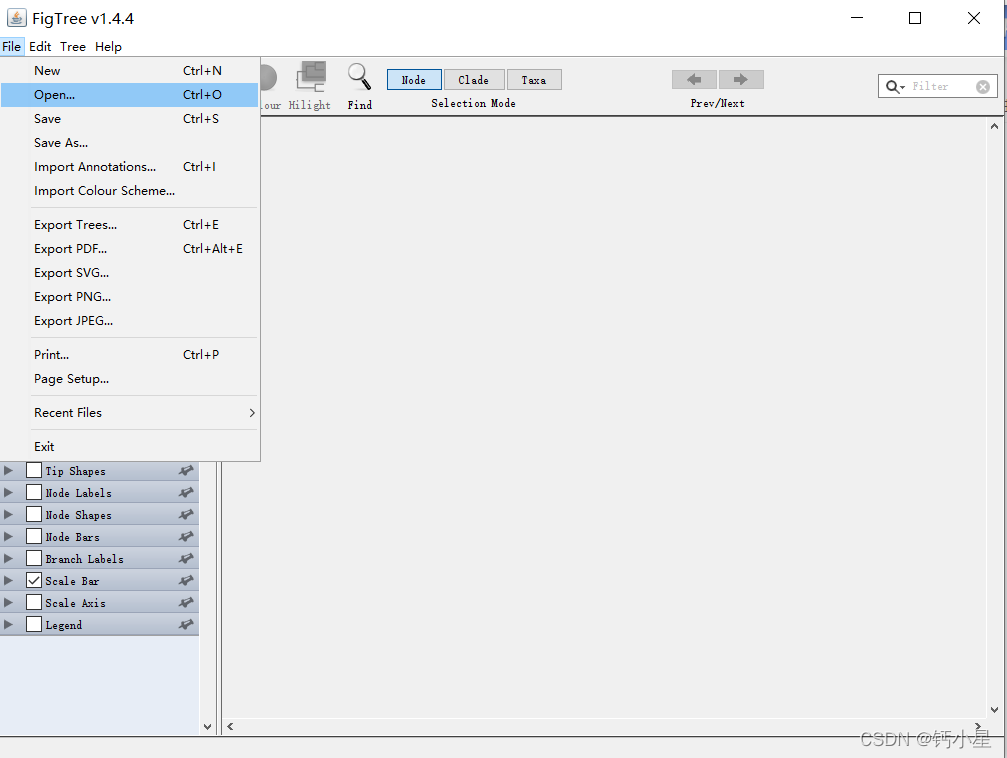Expand the Node Labels section triangle
Image resolution: width=1007 pixels, height=758 pixels.
click(x=8, y=493)
